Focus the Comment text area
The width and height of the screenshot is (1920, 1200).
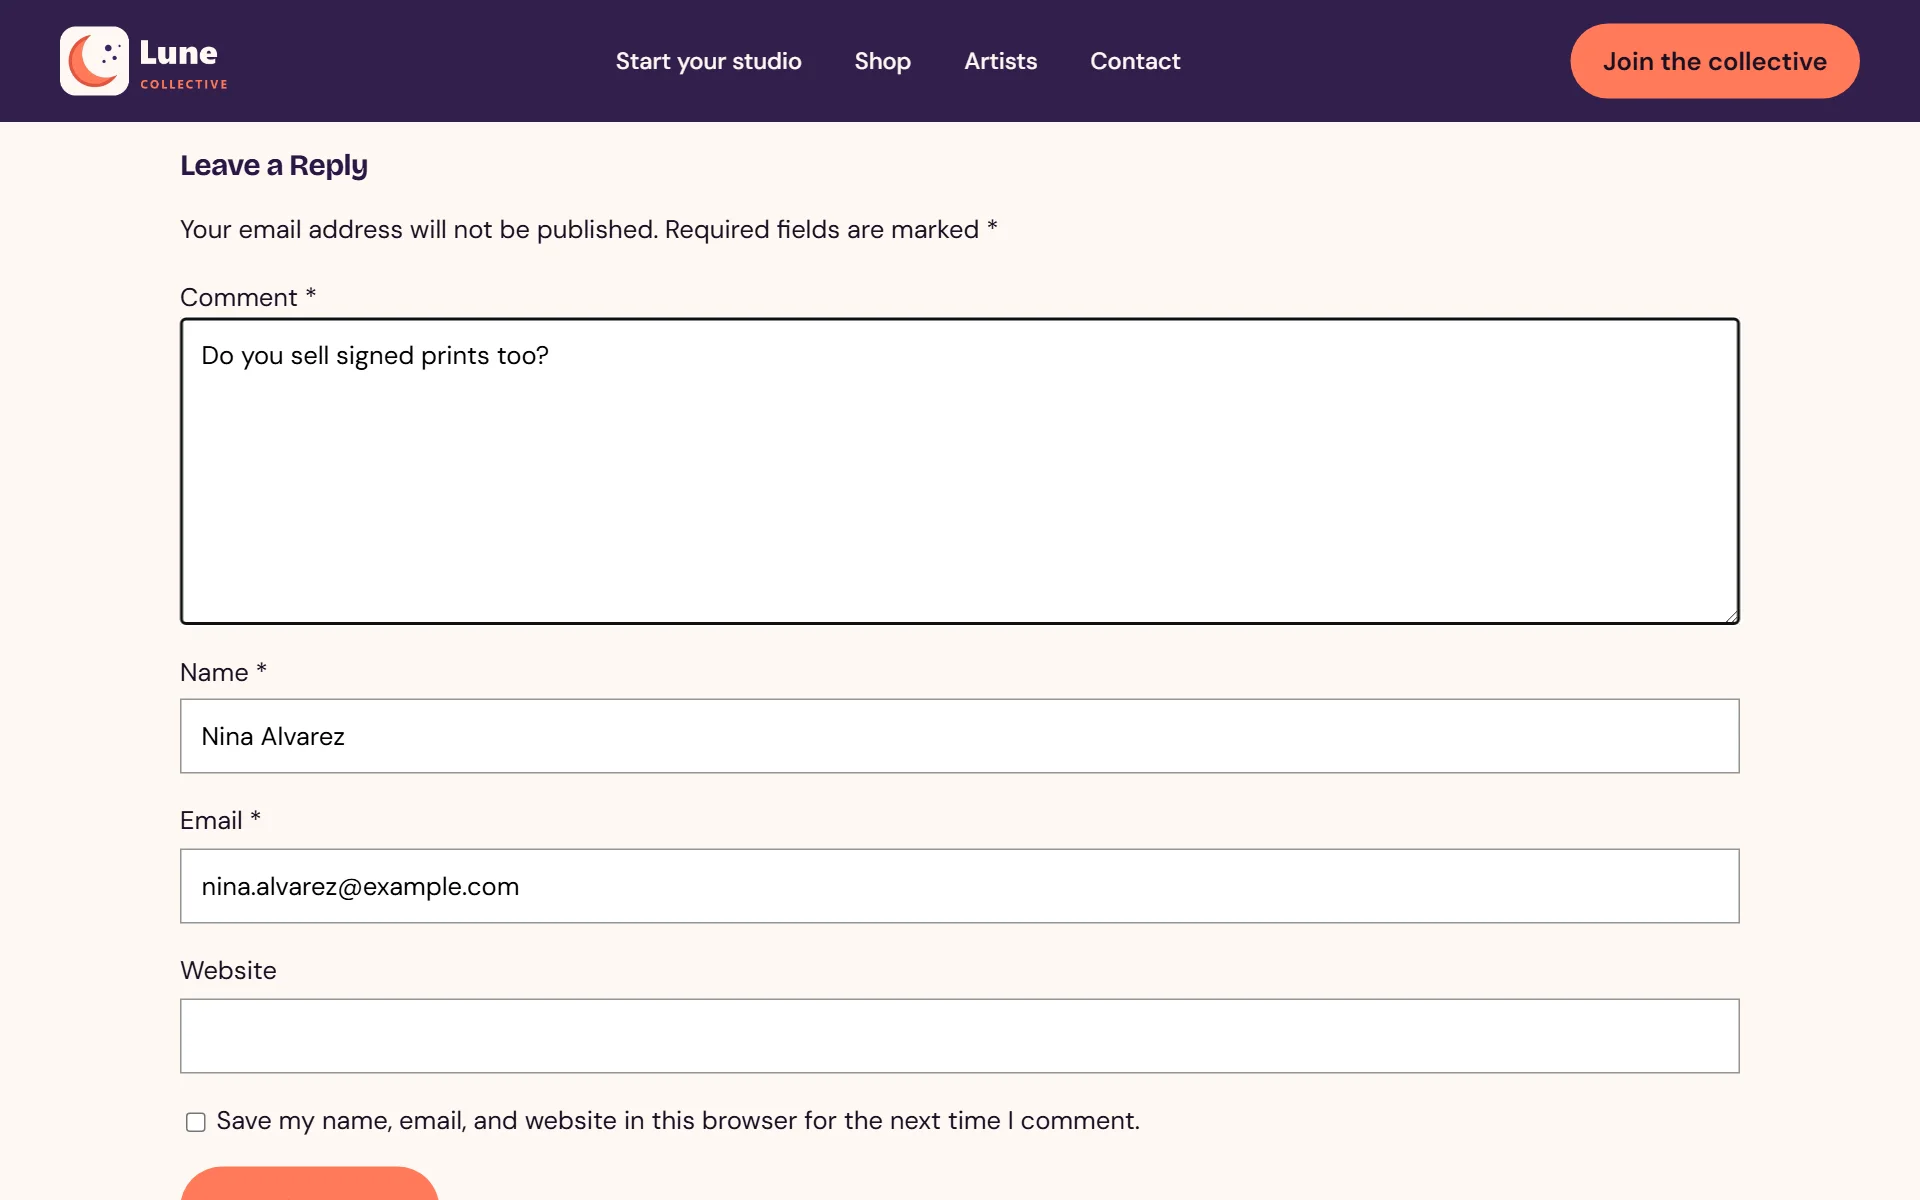[959, 471]
